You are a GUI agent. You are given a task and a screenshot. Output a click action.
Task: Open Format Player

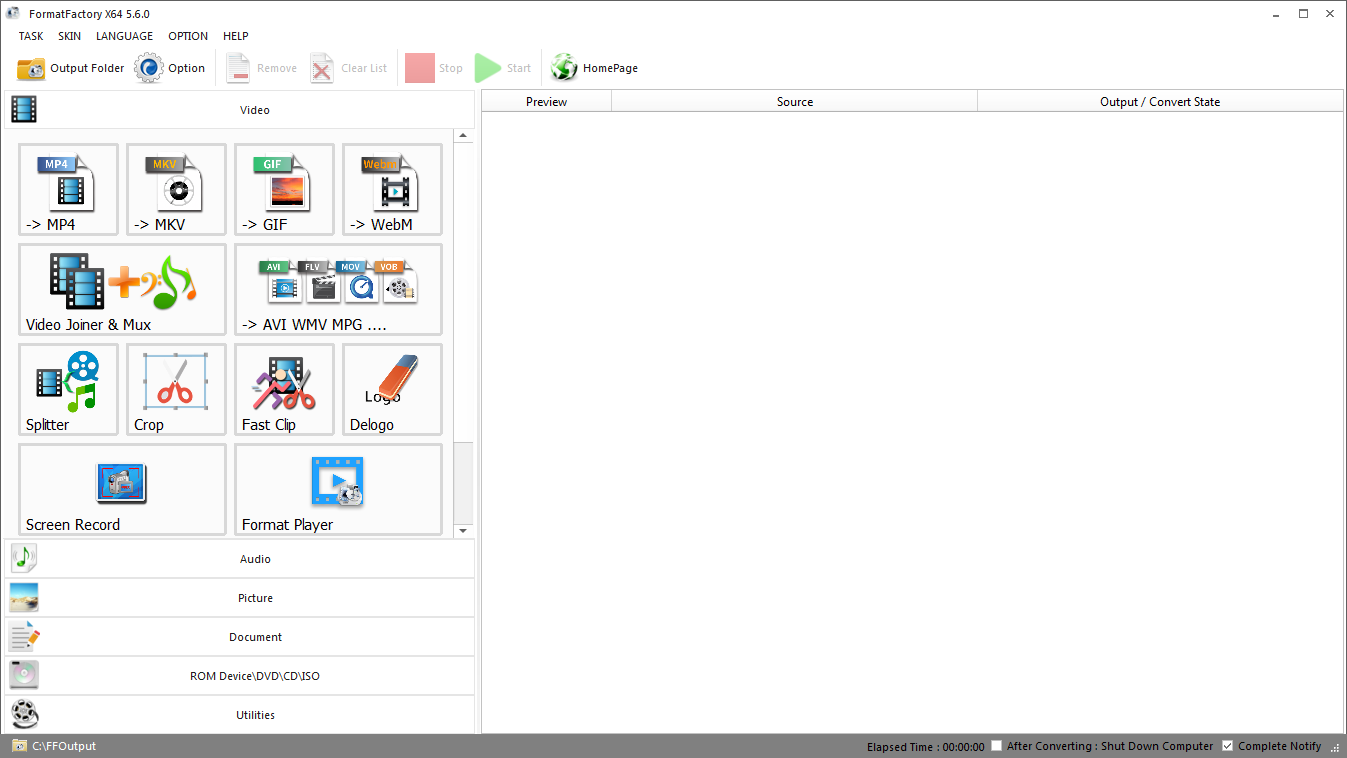pyautogui.click(x=338, y=490)
